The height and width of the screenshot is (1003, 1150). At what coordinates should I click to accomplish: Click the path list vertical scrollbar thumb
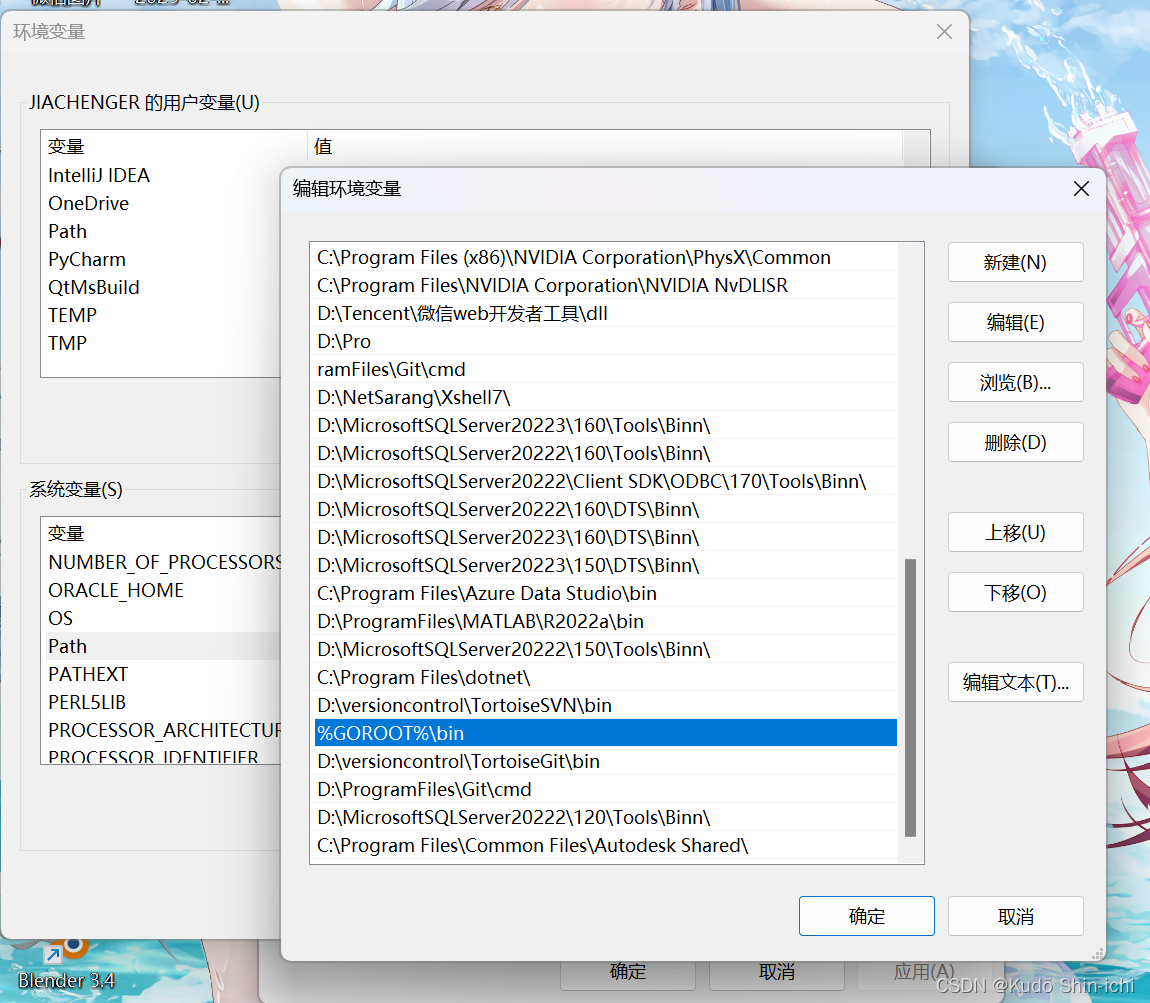910,697
